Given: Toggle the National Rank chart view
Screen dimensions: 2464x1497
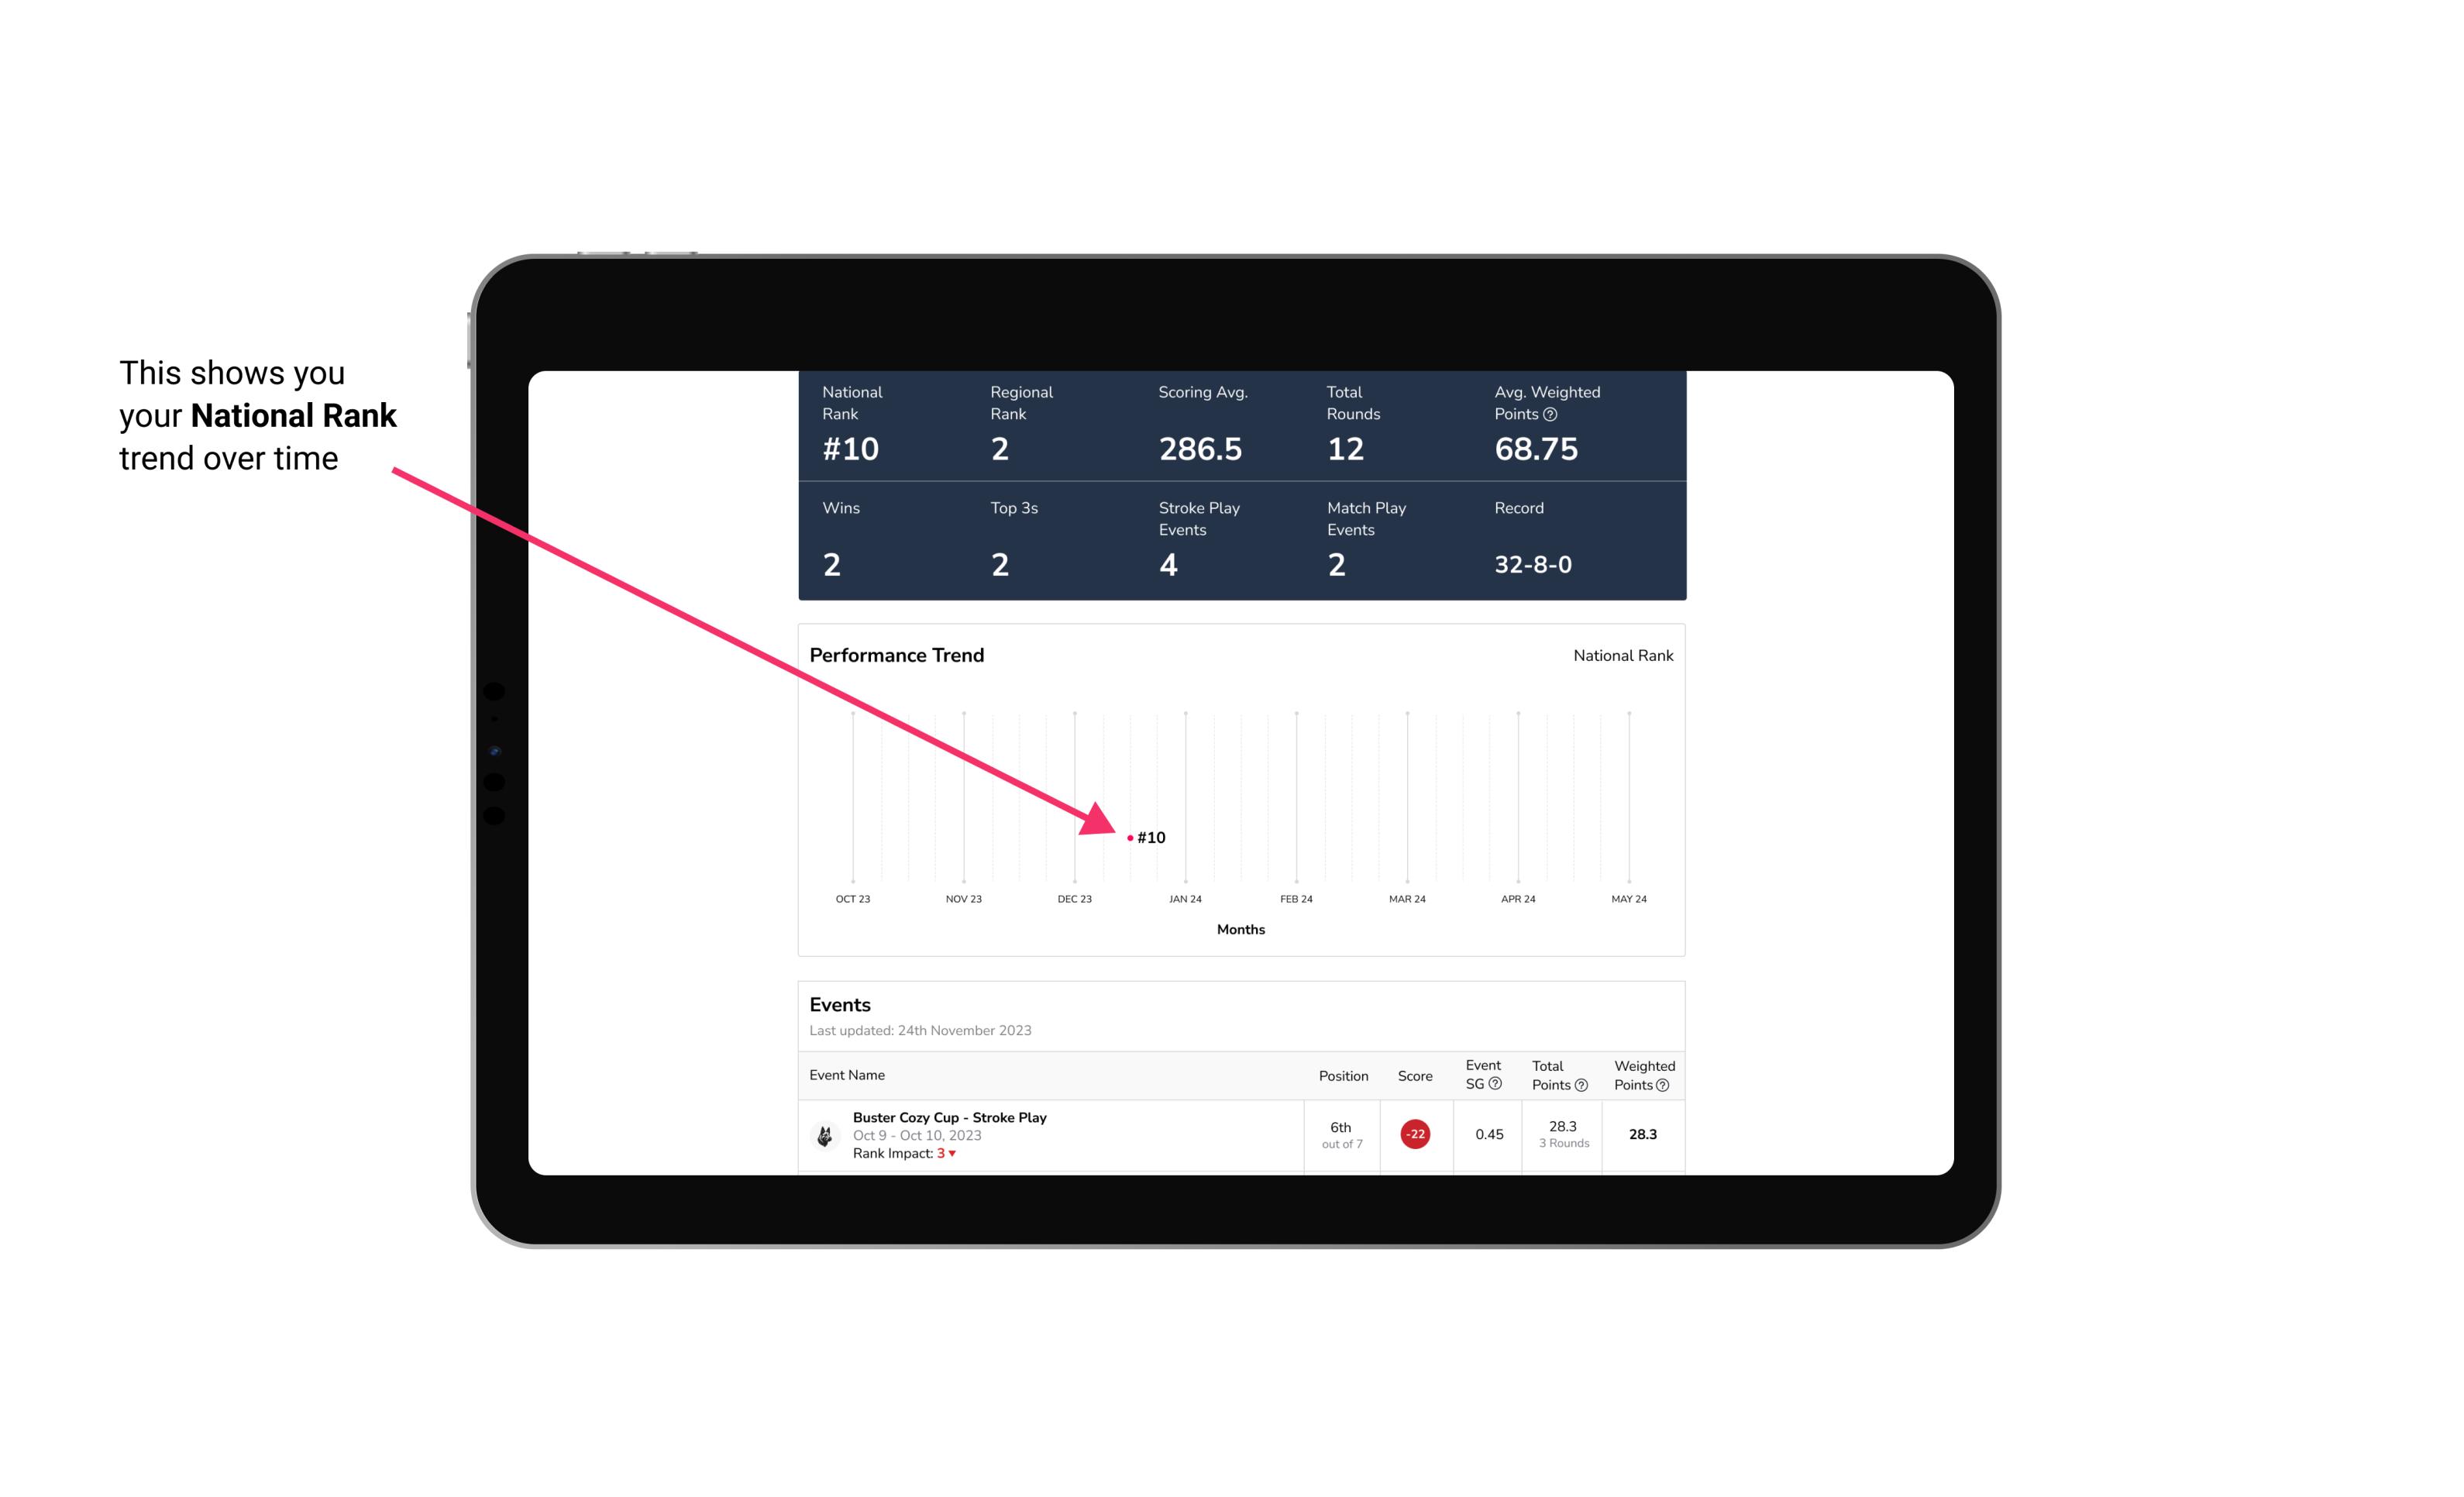Looking at the screenshot, I should click(x=1621, y=655).
